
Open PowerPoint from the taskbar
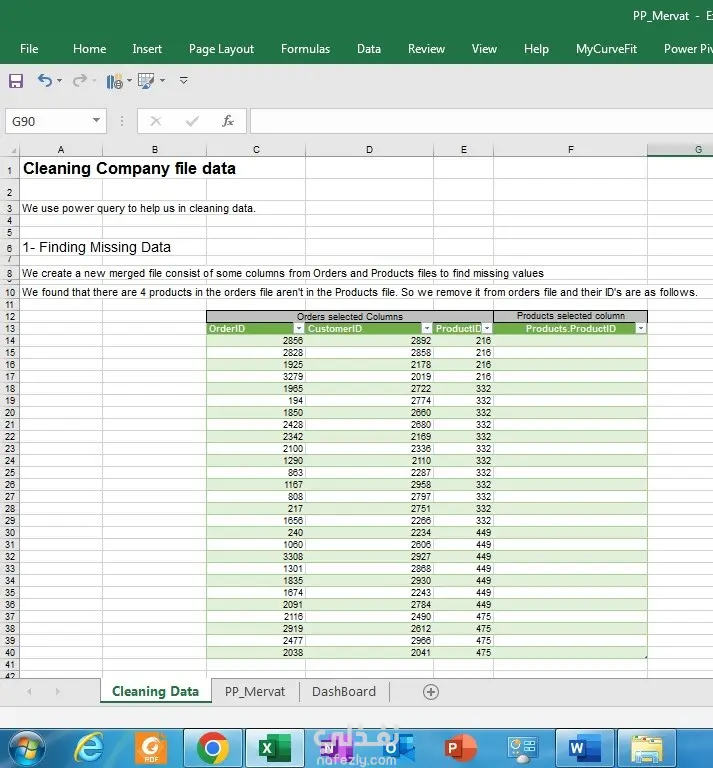(x=460, y=747)
